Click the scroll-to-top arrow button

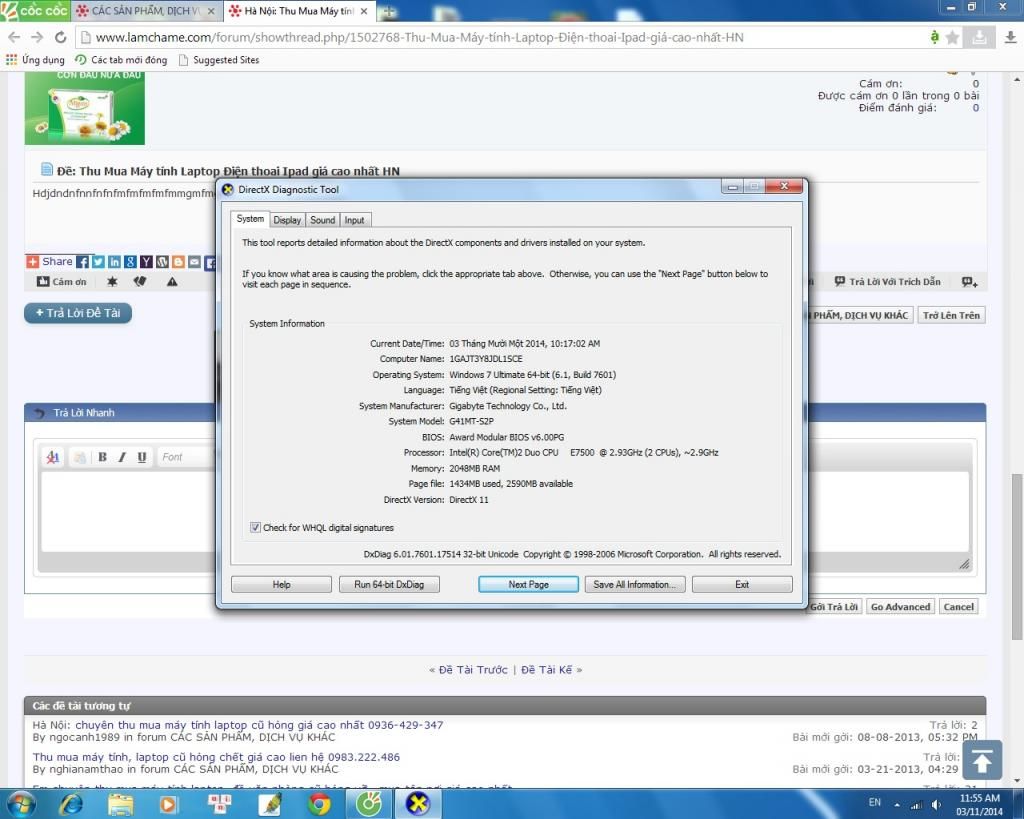981,762
